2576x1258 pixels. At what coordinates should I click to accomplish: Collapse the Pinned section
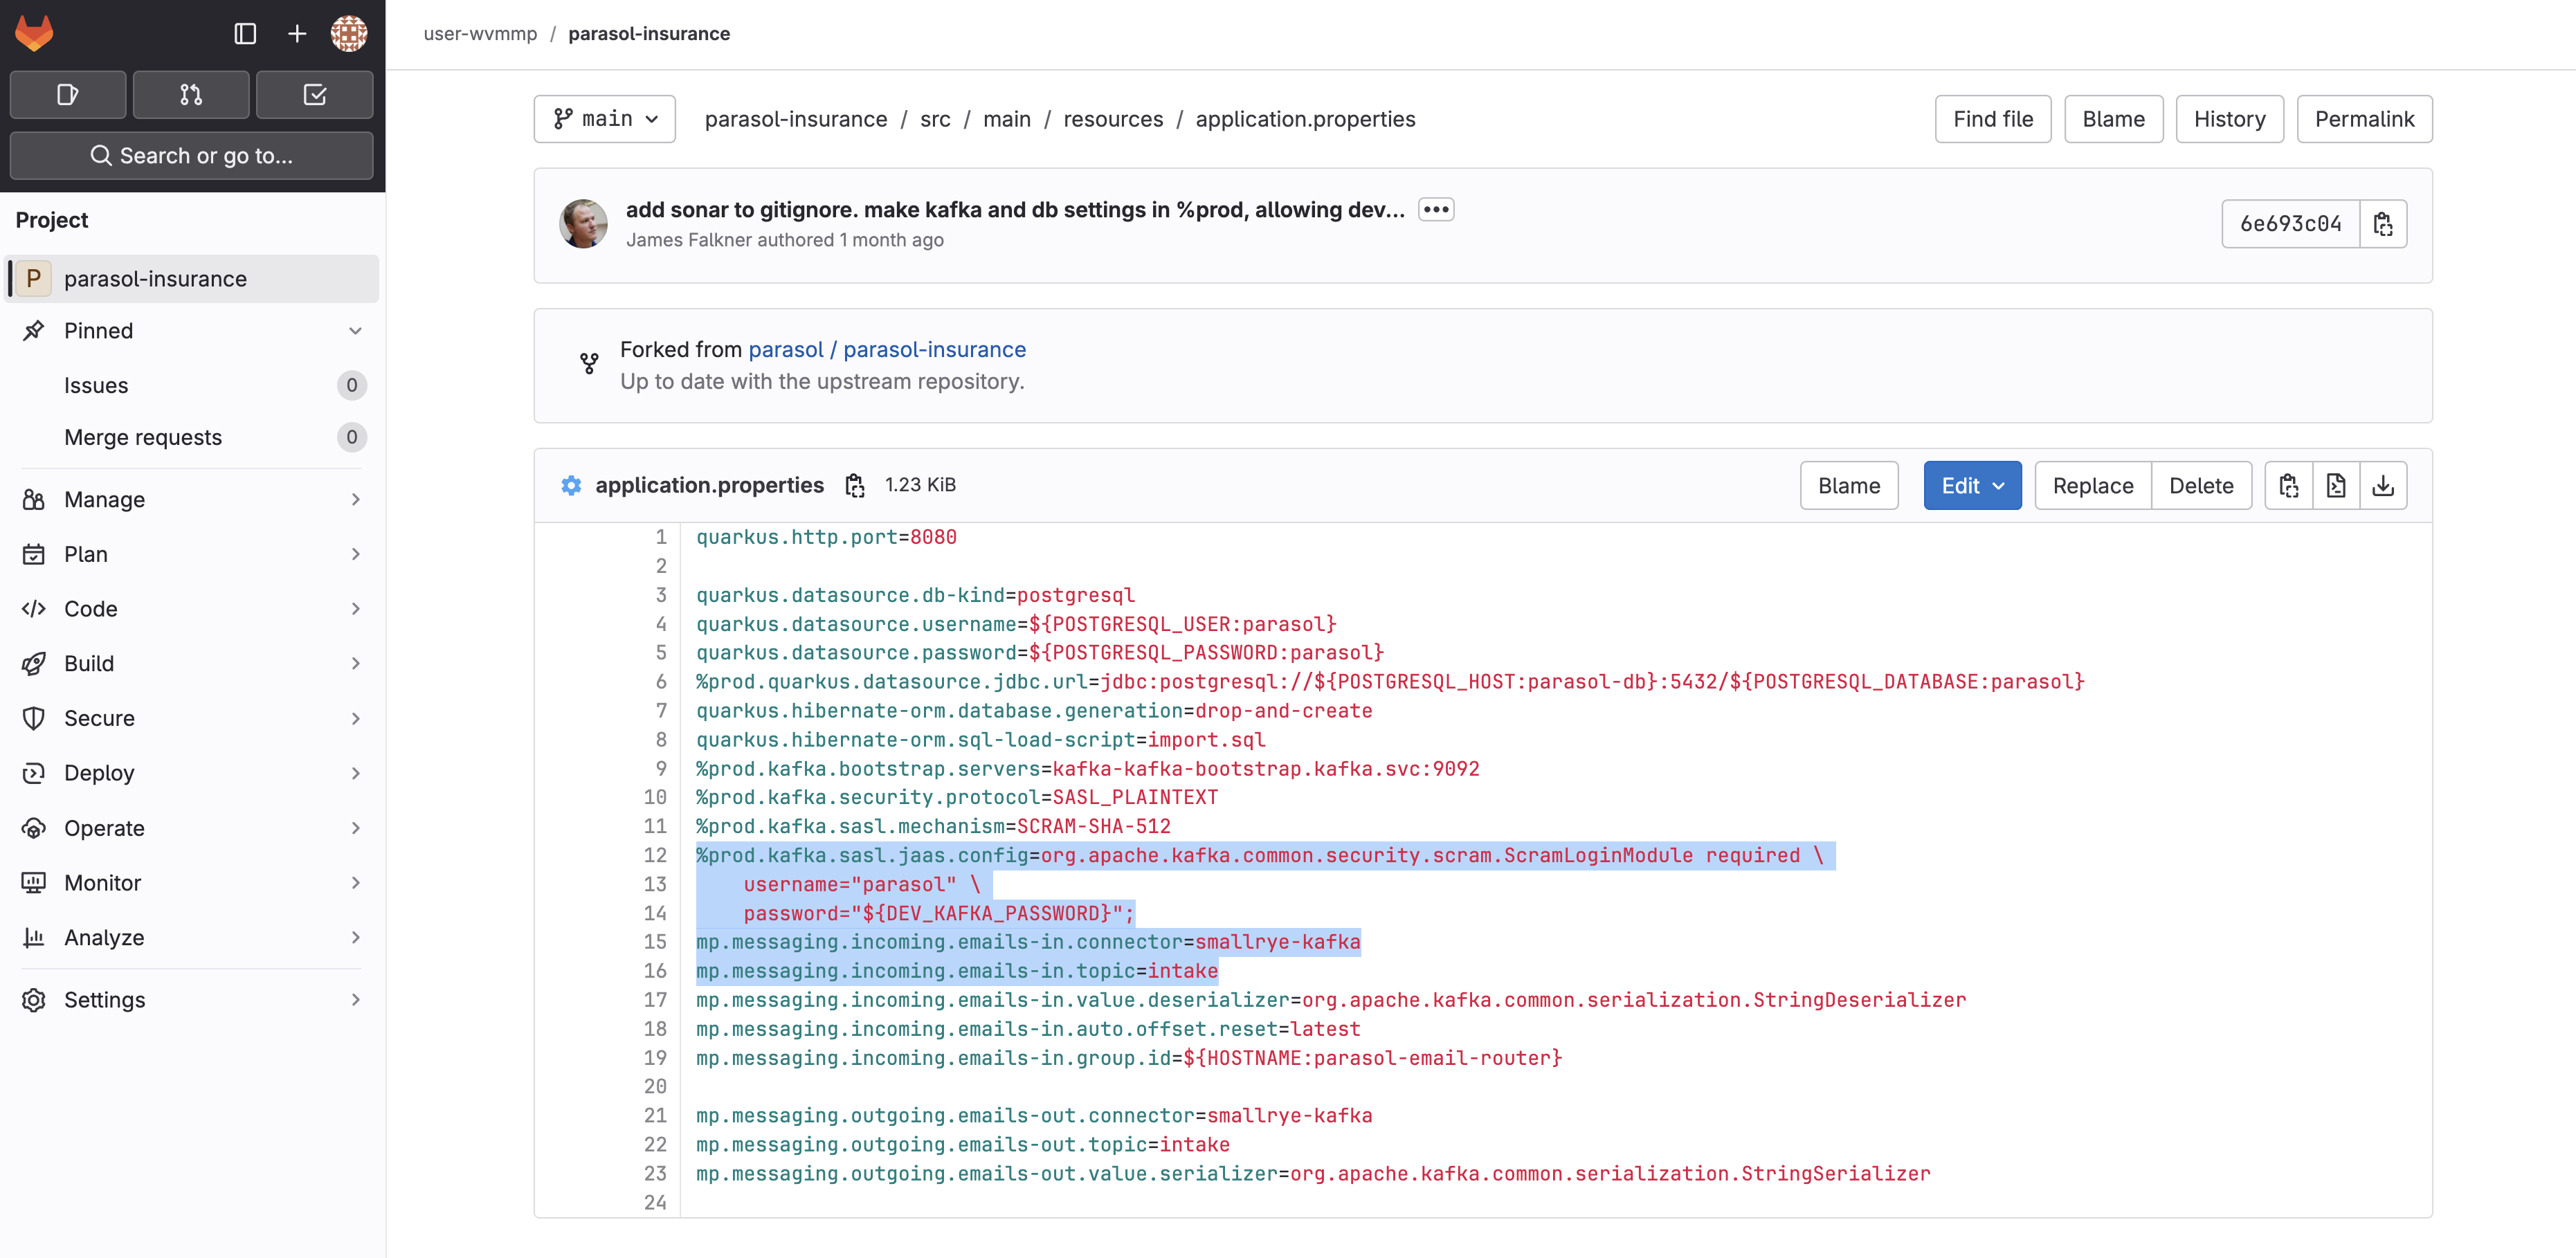point(355,331)
